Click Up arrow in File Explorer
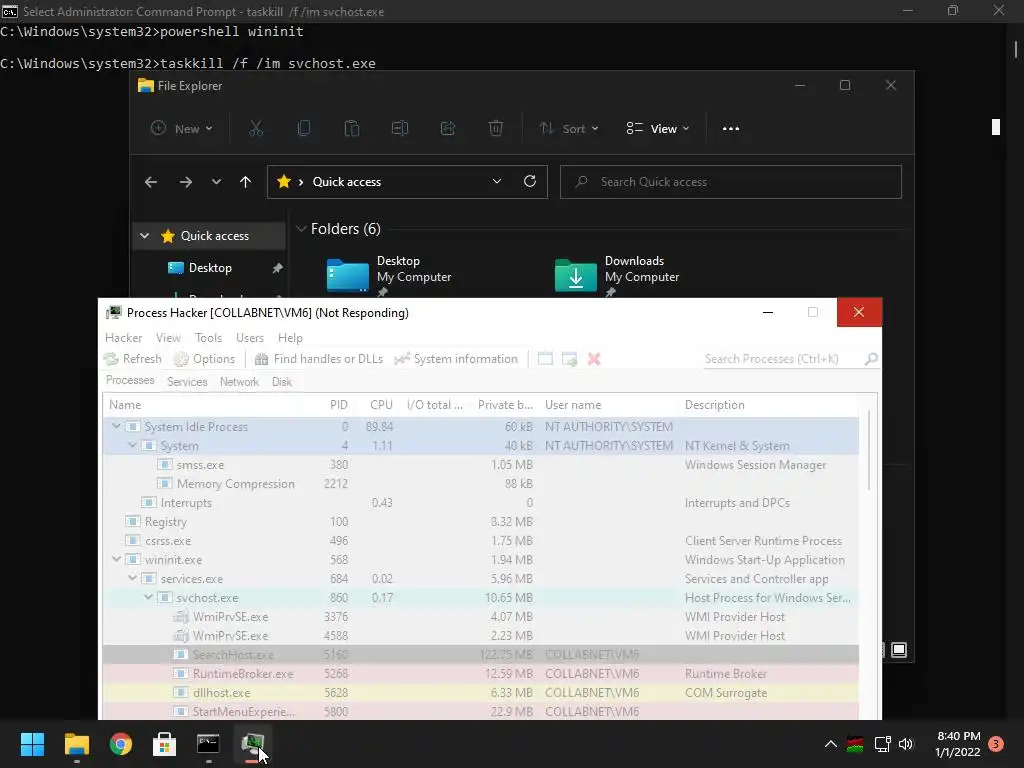 [x=246, y=182]
